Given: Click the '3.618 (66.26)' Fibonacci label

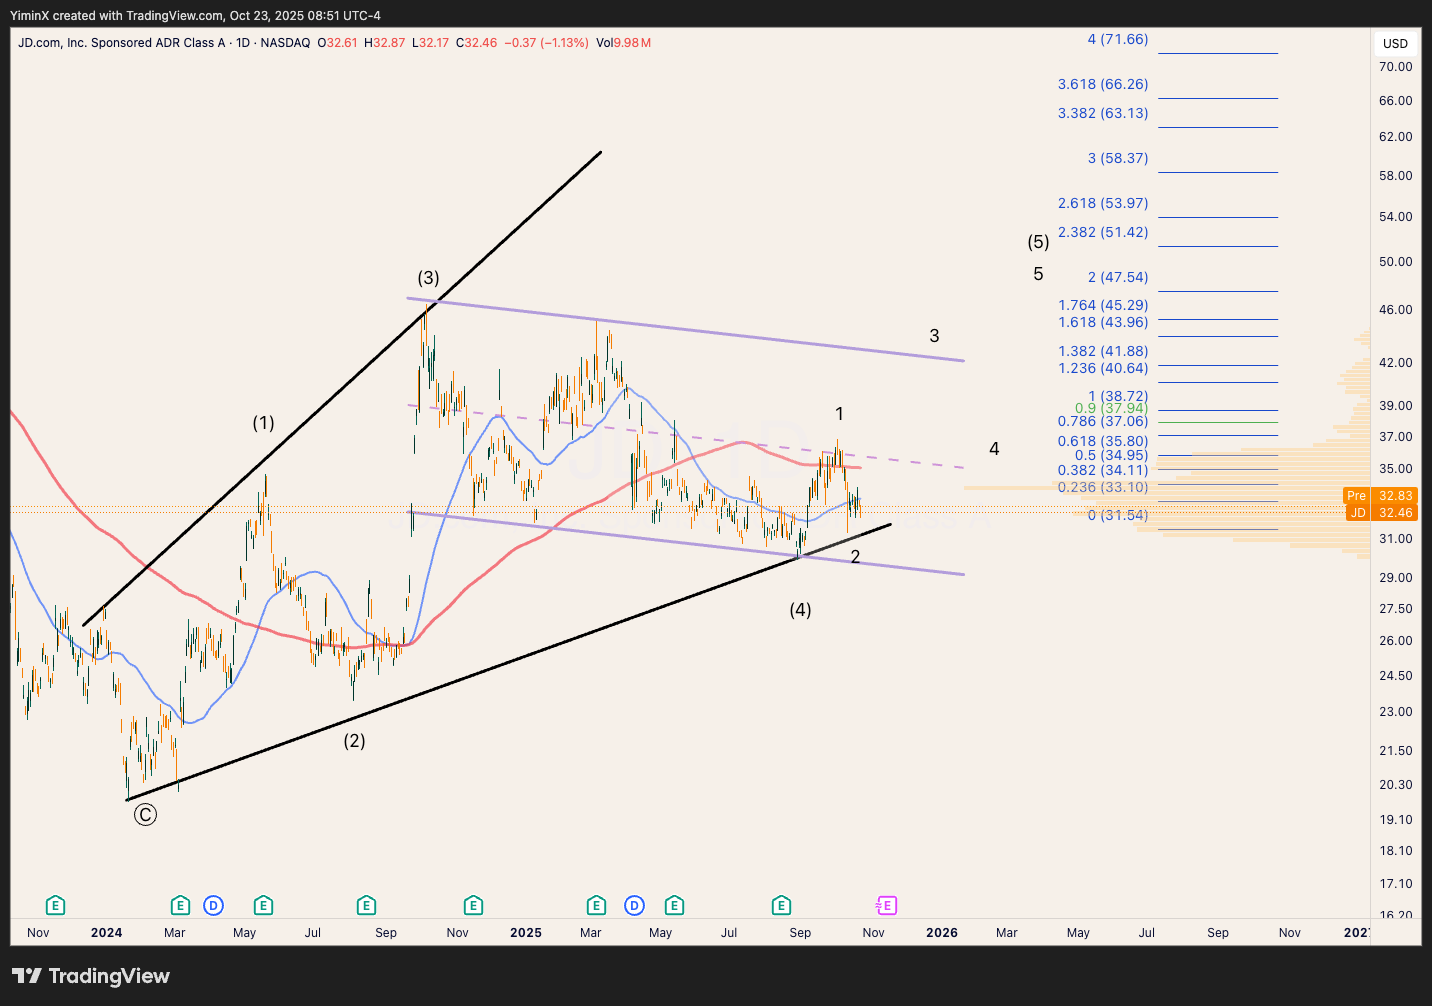Looking at the screenshot, I should point(1103,84).
